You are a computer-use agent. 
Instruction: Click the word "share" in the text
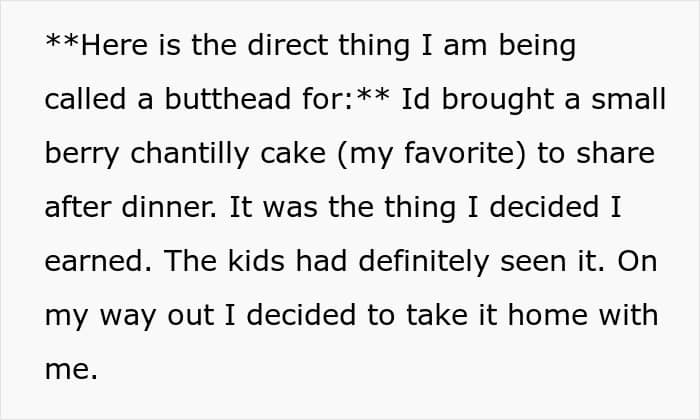(x=615, y=153)
